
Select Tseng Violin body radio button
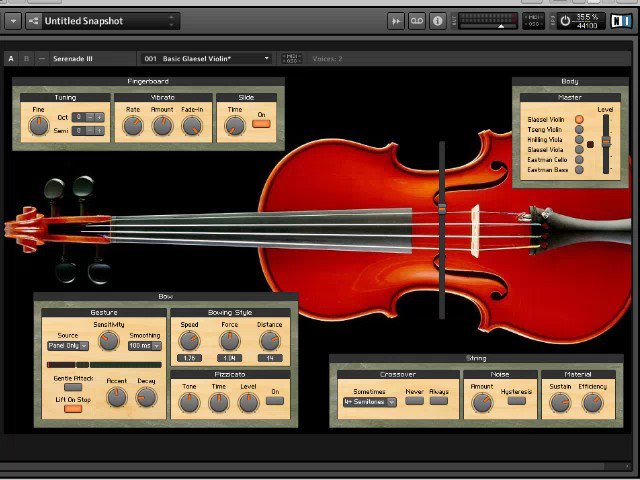click(579, 129)
